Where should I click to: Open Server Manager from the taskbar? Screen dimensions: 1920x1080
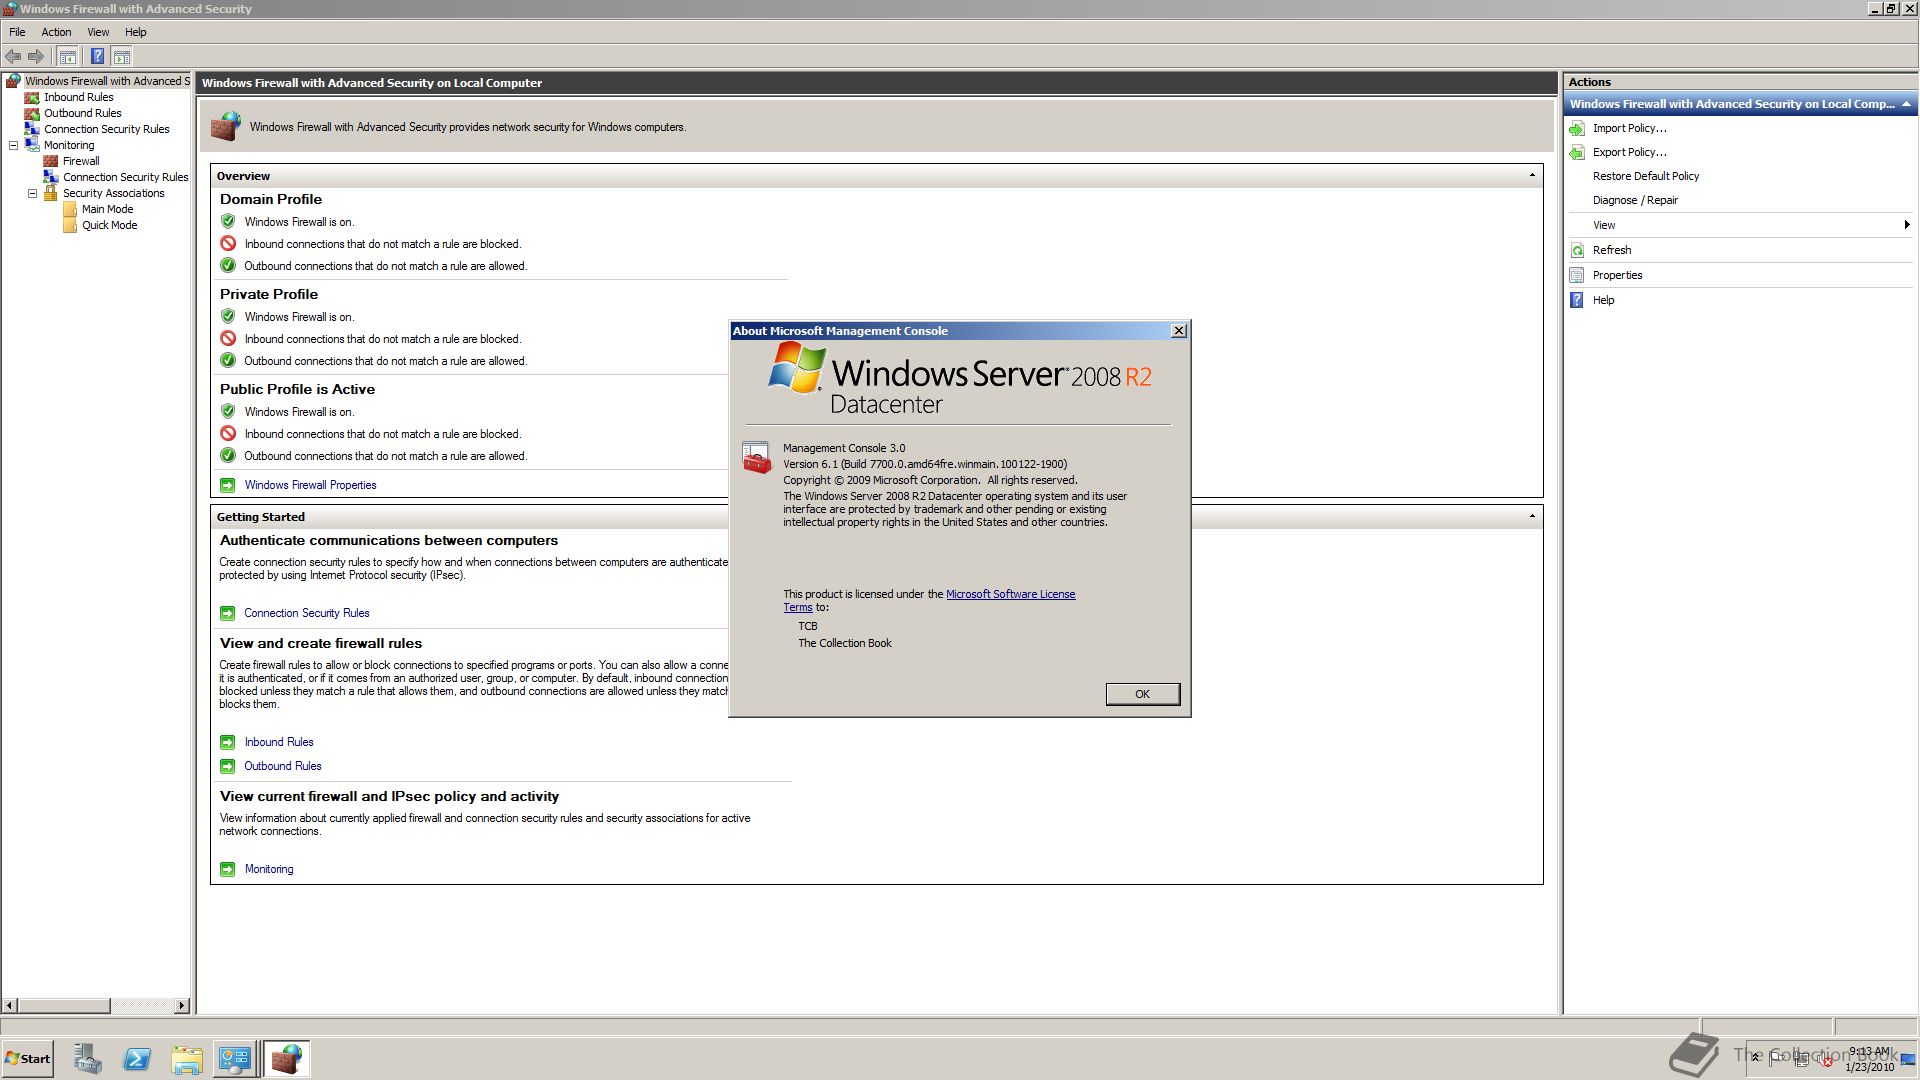tap(88, 1059)
